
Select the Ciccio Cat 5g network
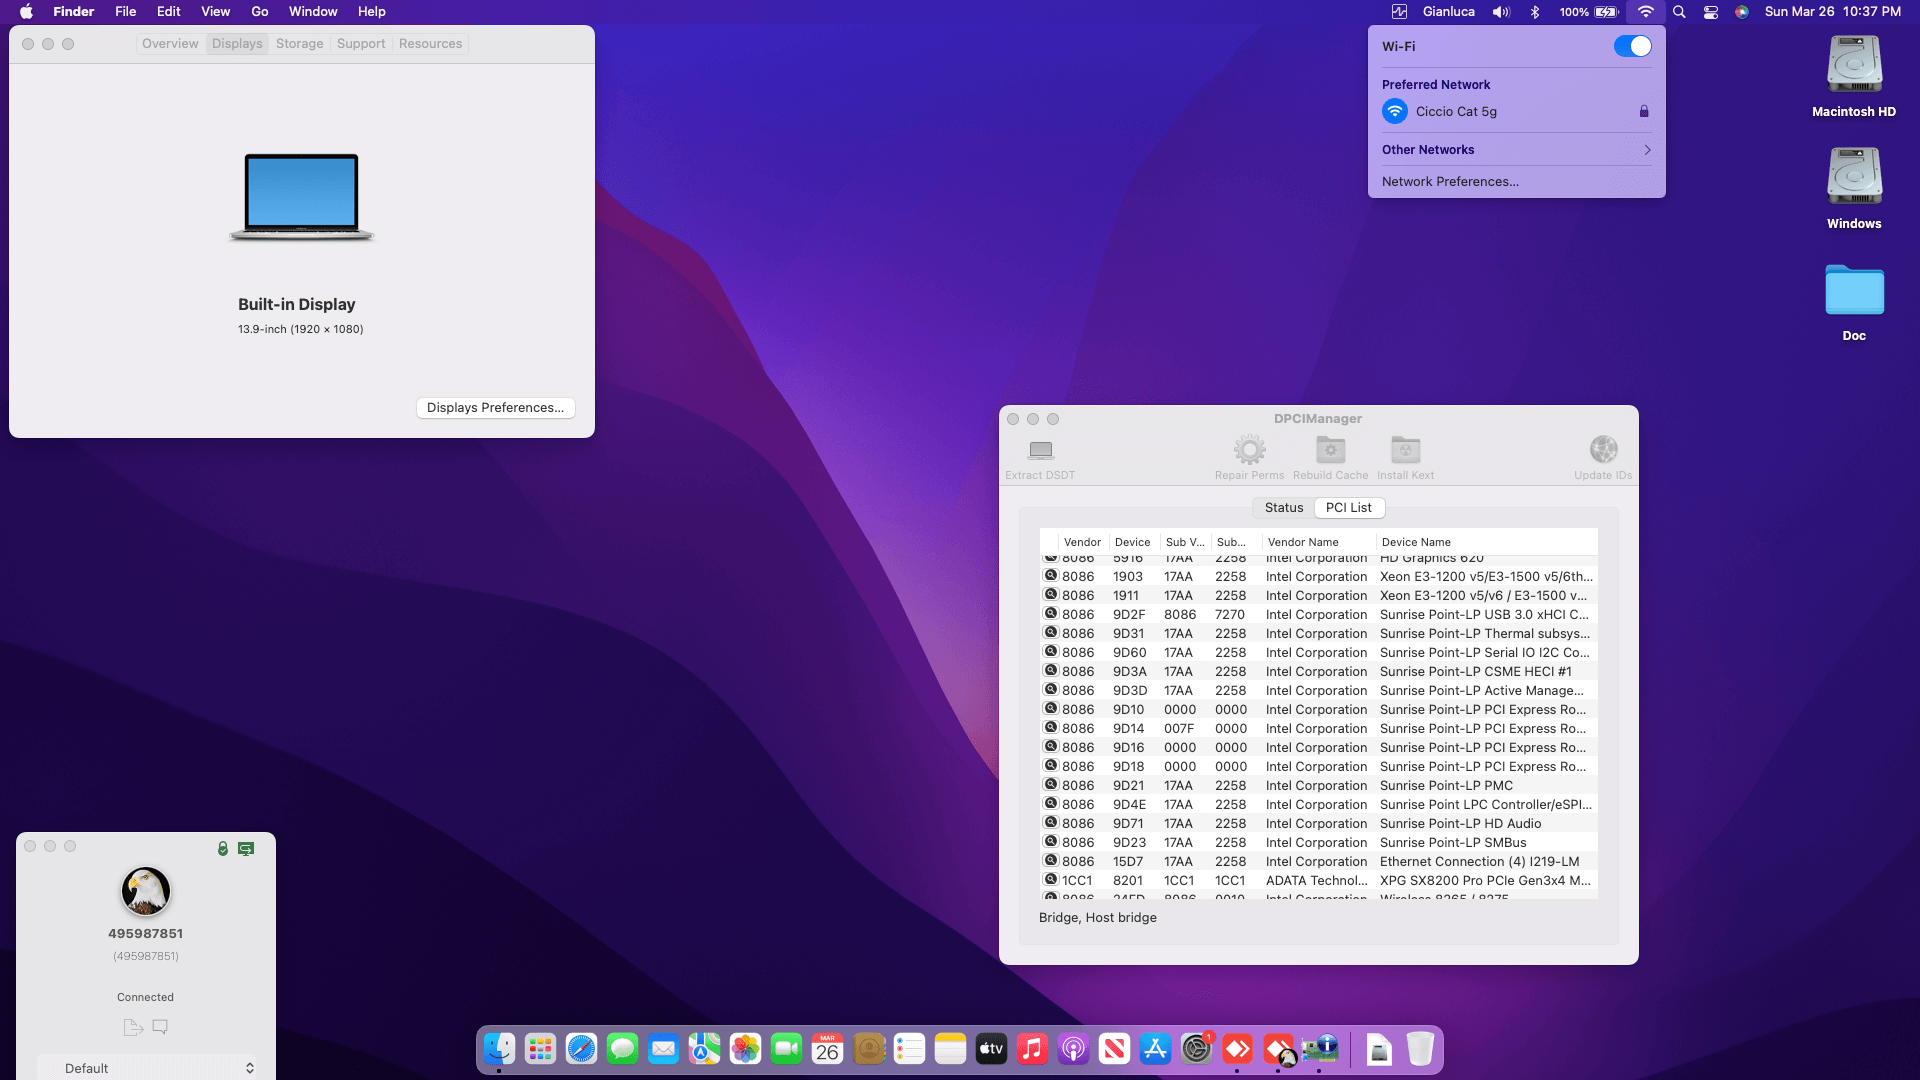point(1456,112)
